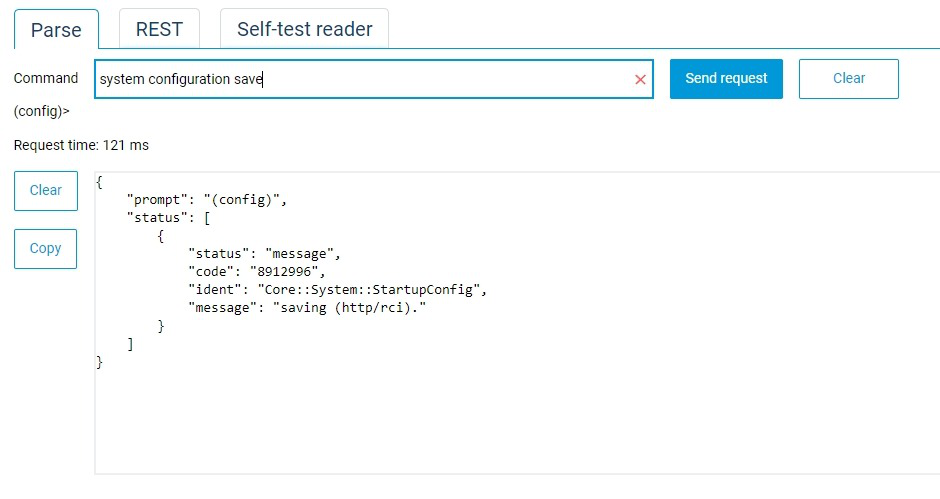The height and width of the screenshot is (499, 940).
Task: Click the final closing brace of JSON output
Action: coord(99,362)
